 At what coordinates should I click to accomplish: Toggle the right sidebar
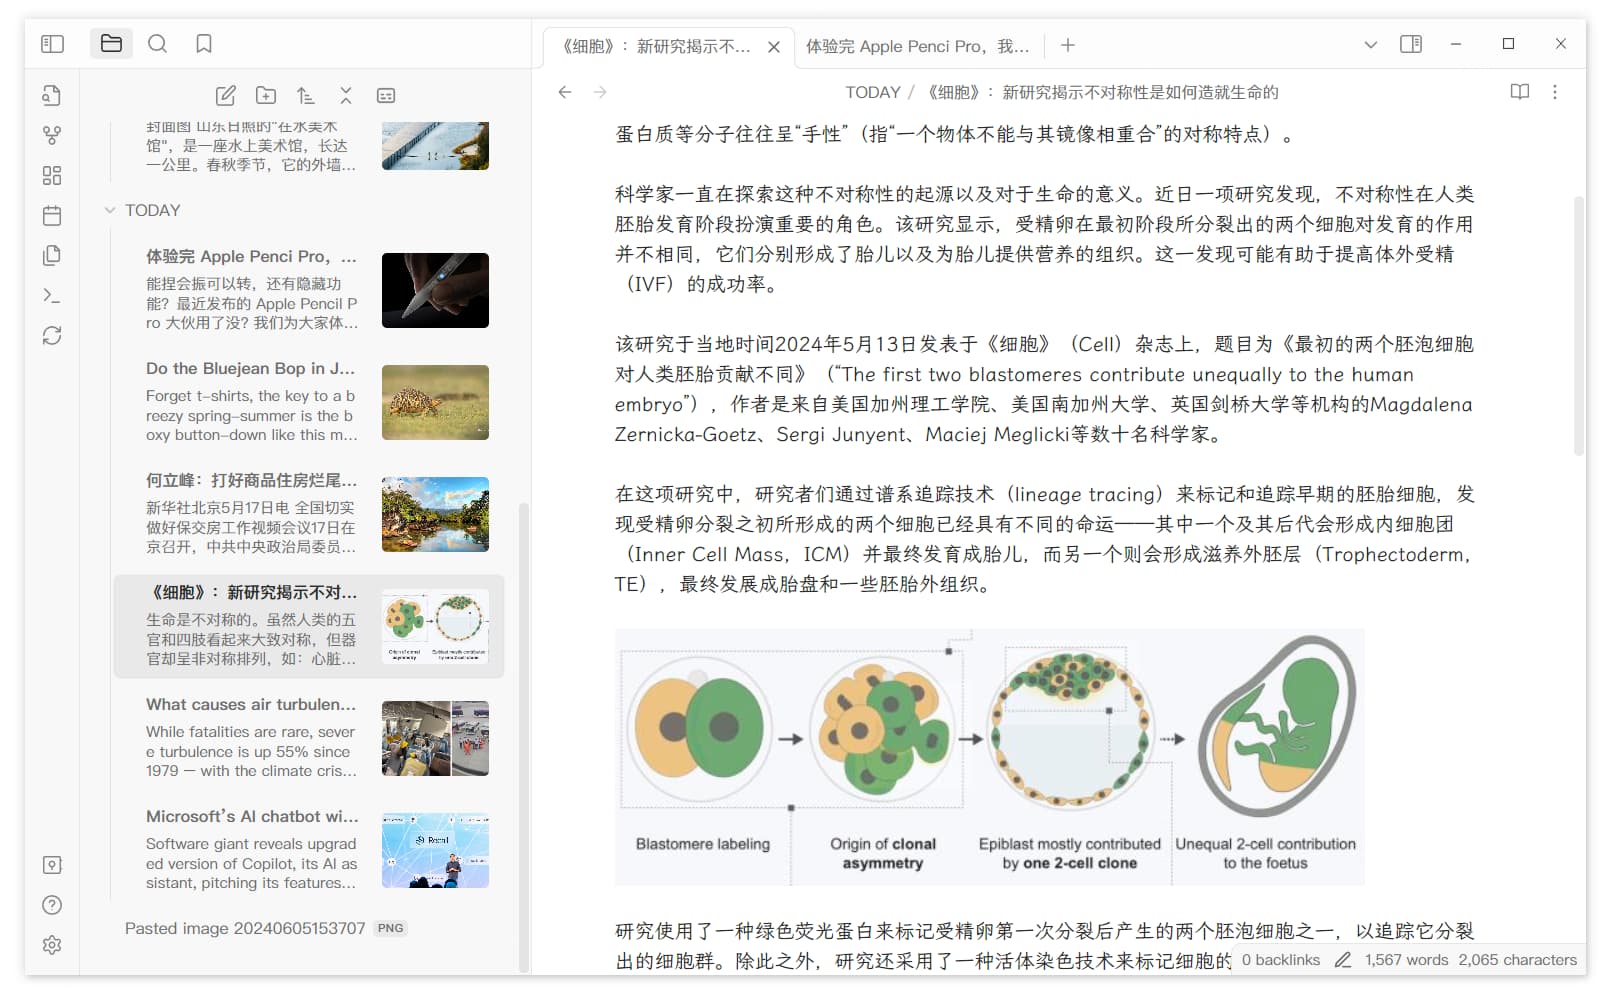(x=1411, y=44)
